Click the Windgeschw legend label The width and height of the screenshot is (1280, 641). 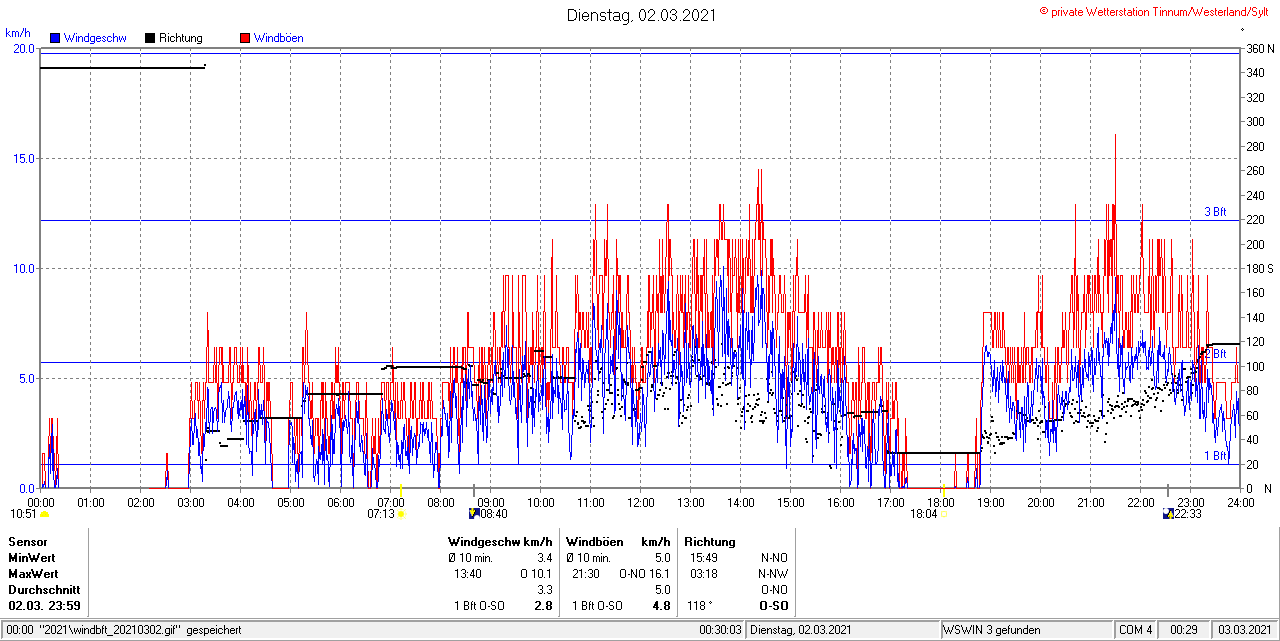tap(95, 38)
